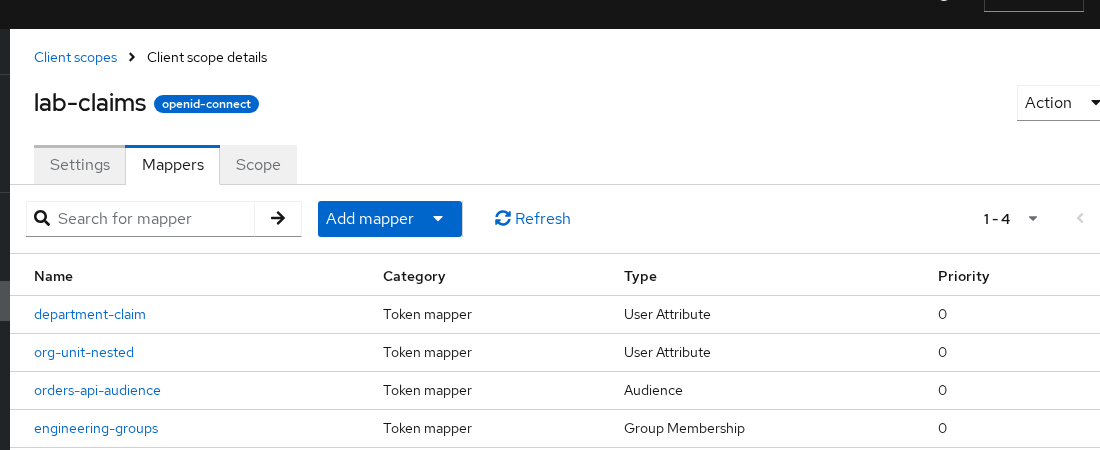1100x450 pixels.
Task: Click the Type column header
Action: pos(640,276)
